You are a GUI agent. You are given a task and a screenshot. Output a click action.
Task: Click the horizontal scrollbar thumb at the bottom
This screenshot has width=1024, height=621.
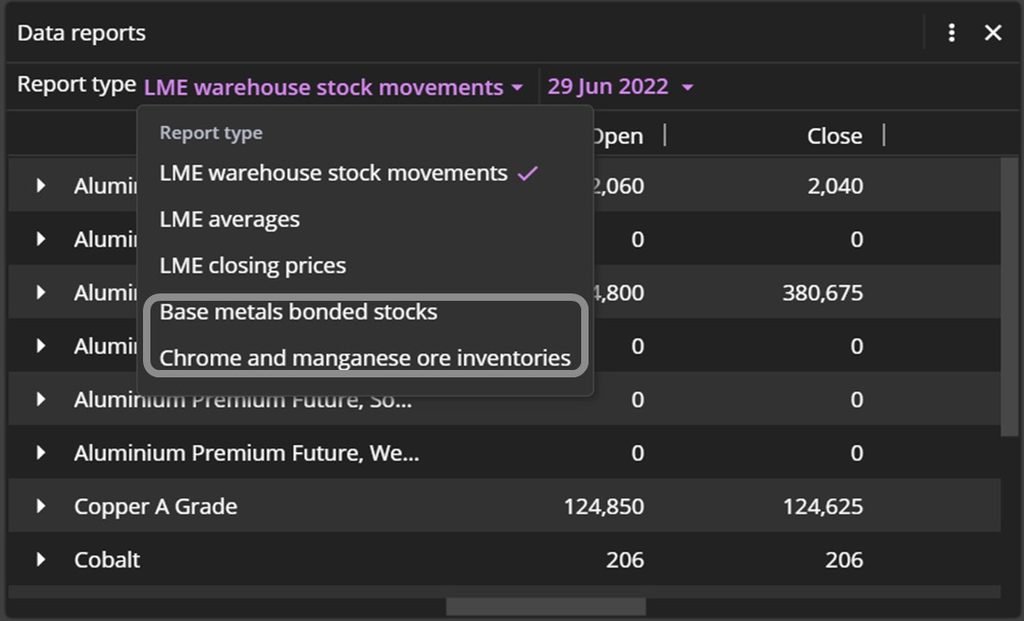coord(546,607)
